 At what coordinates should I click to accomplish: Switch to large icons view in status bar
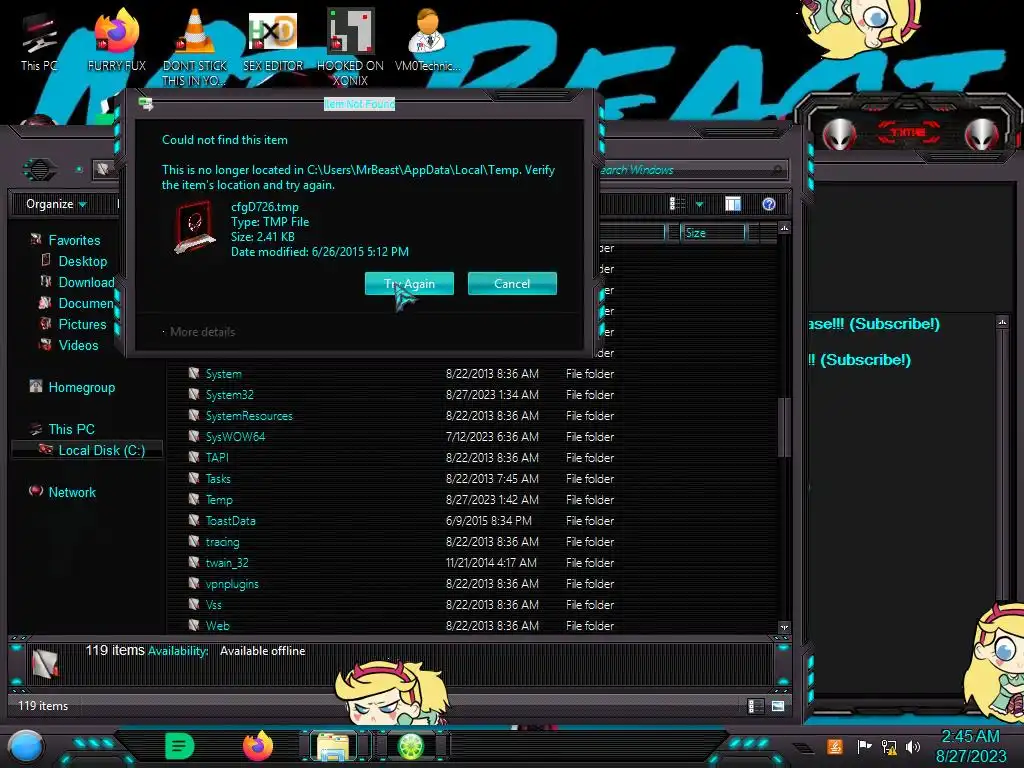pos(778,706)
